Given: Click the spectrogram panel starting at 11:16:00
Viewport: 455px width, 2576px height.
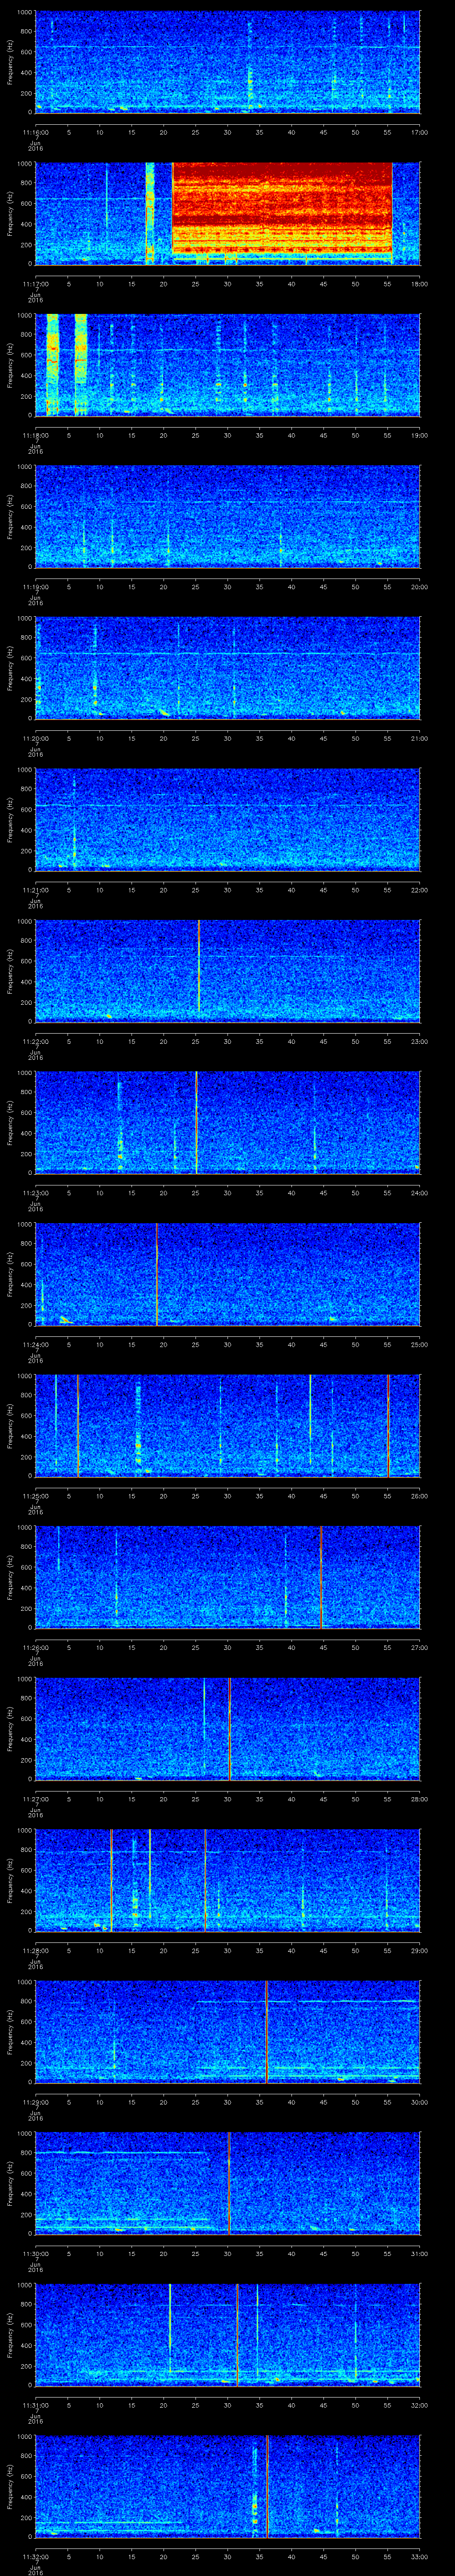Looking at the screenshot, I should (228, 62).
